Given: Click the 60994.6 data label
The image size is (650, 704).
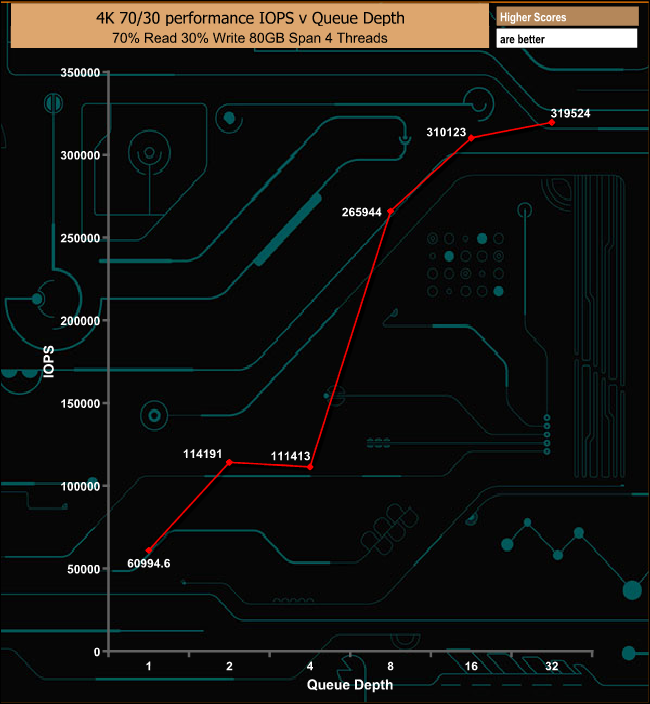Looking at the screenshot, I should (149, 563).
